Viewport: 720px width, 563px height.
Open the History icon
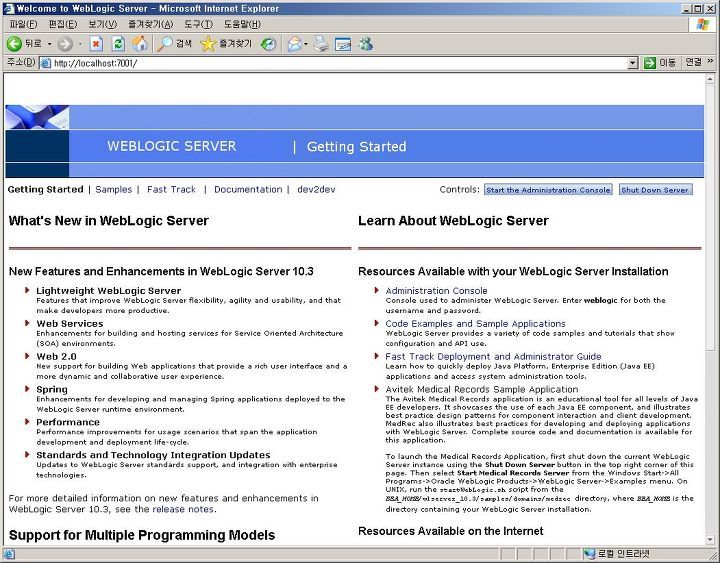coord(268,44)
